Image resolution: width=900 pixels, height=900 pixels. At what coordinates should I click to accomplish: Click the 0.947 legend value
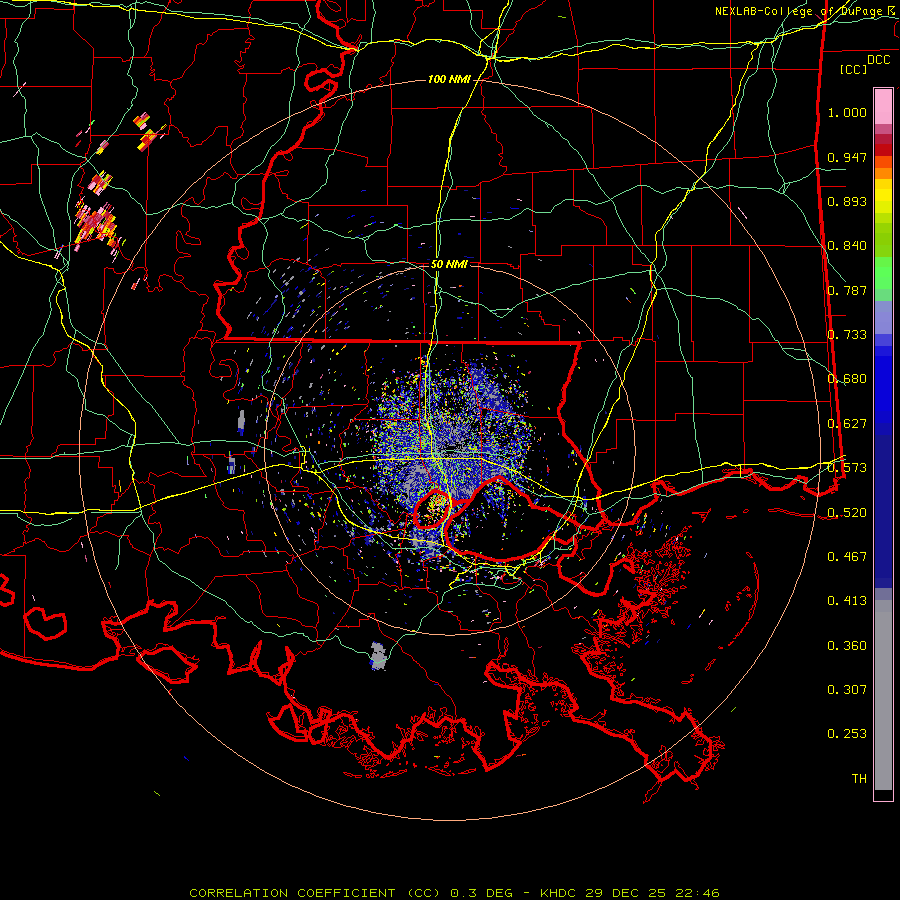pos(847,157)
